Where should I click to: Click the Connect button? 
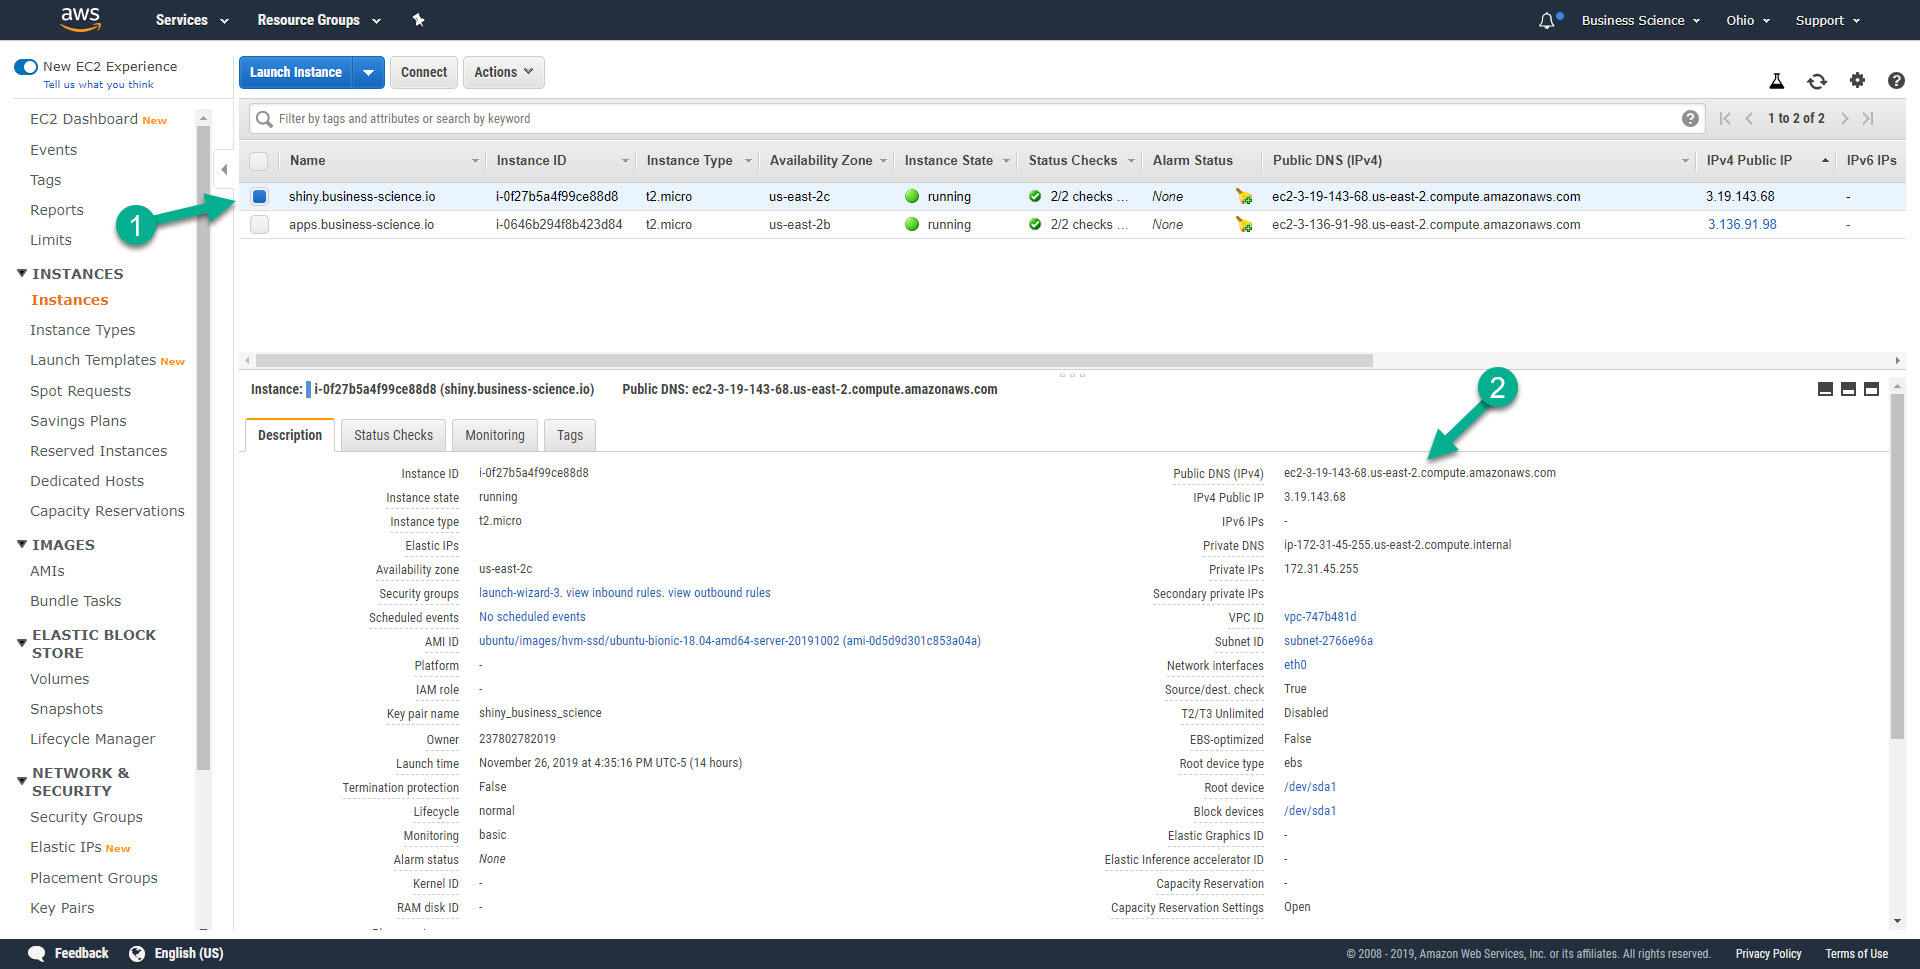point(424,72)
